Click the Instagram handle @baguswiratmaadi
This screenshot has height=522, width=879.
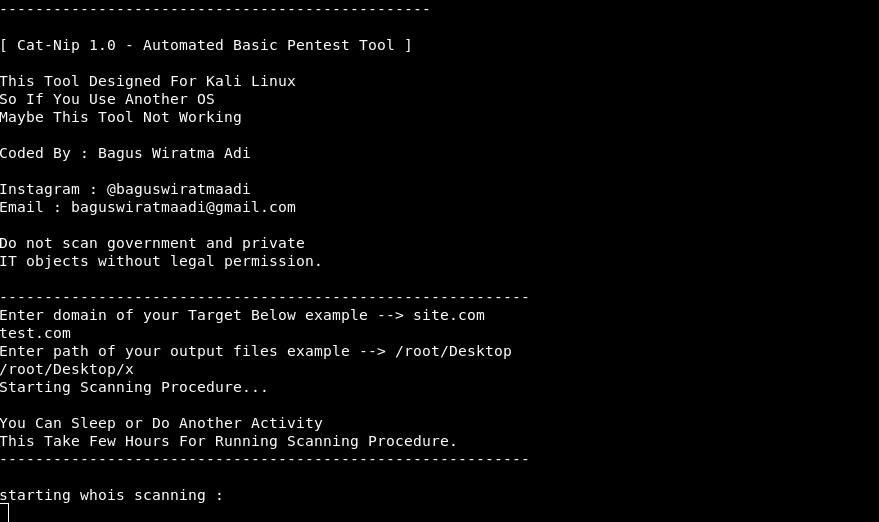[178, 189]
